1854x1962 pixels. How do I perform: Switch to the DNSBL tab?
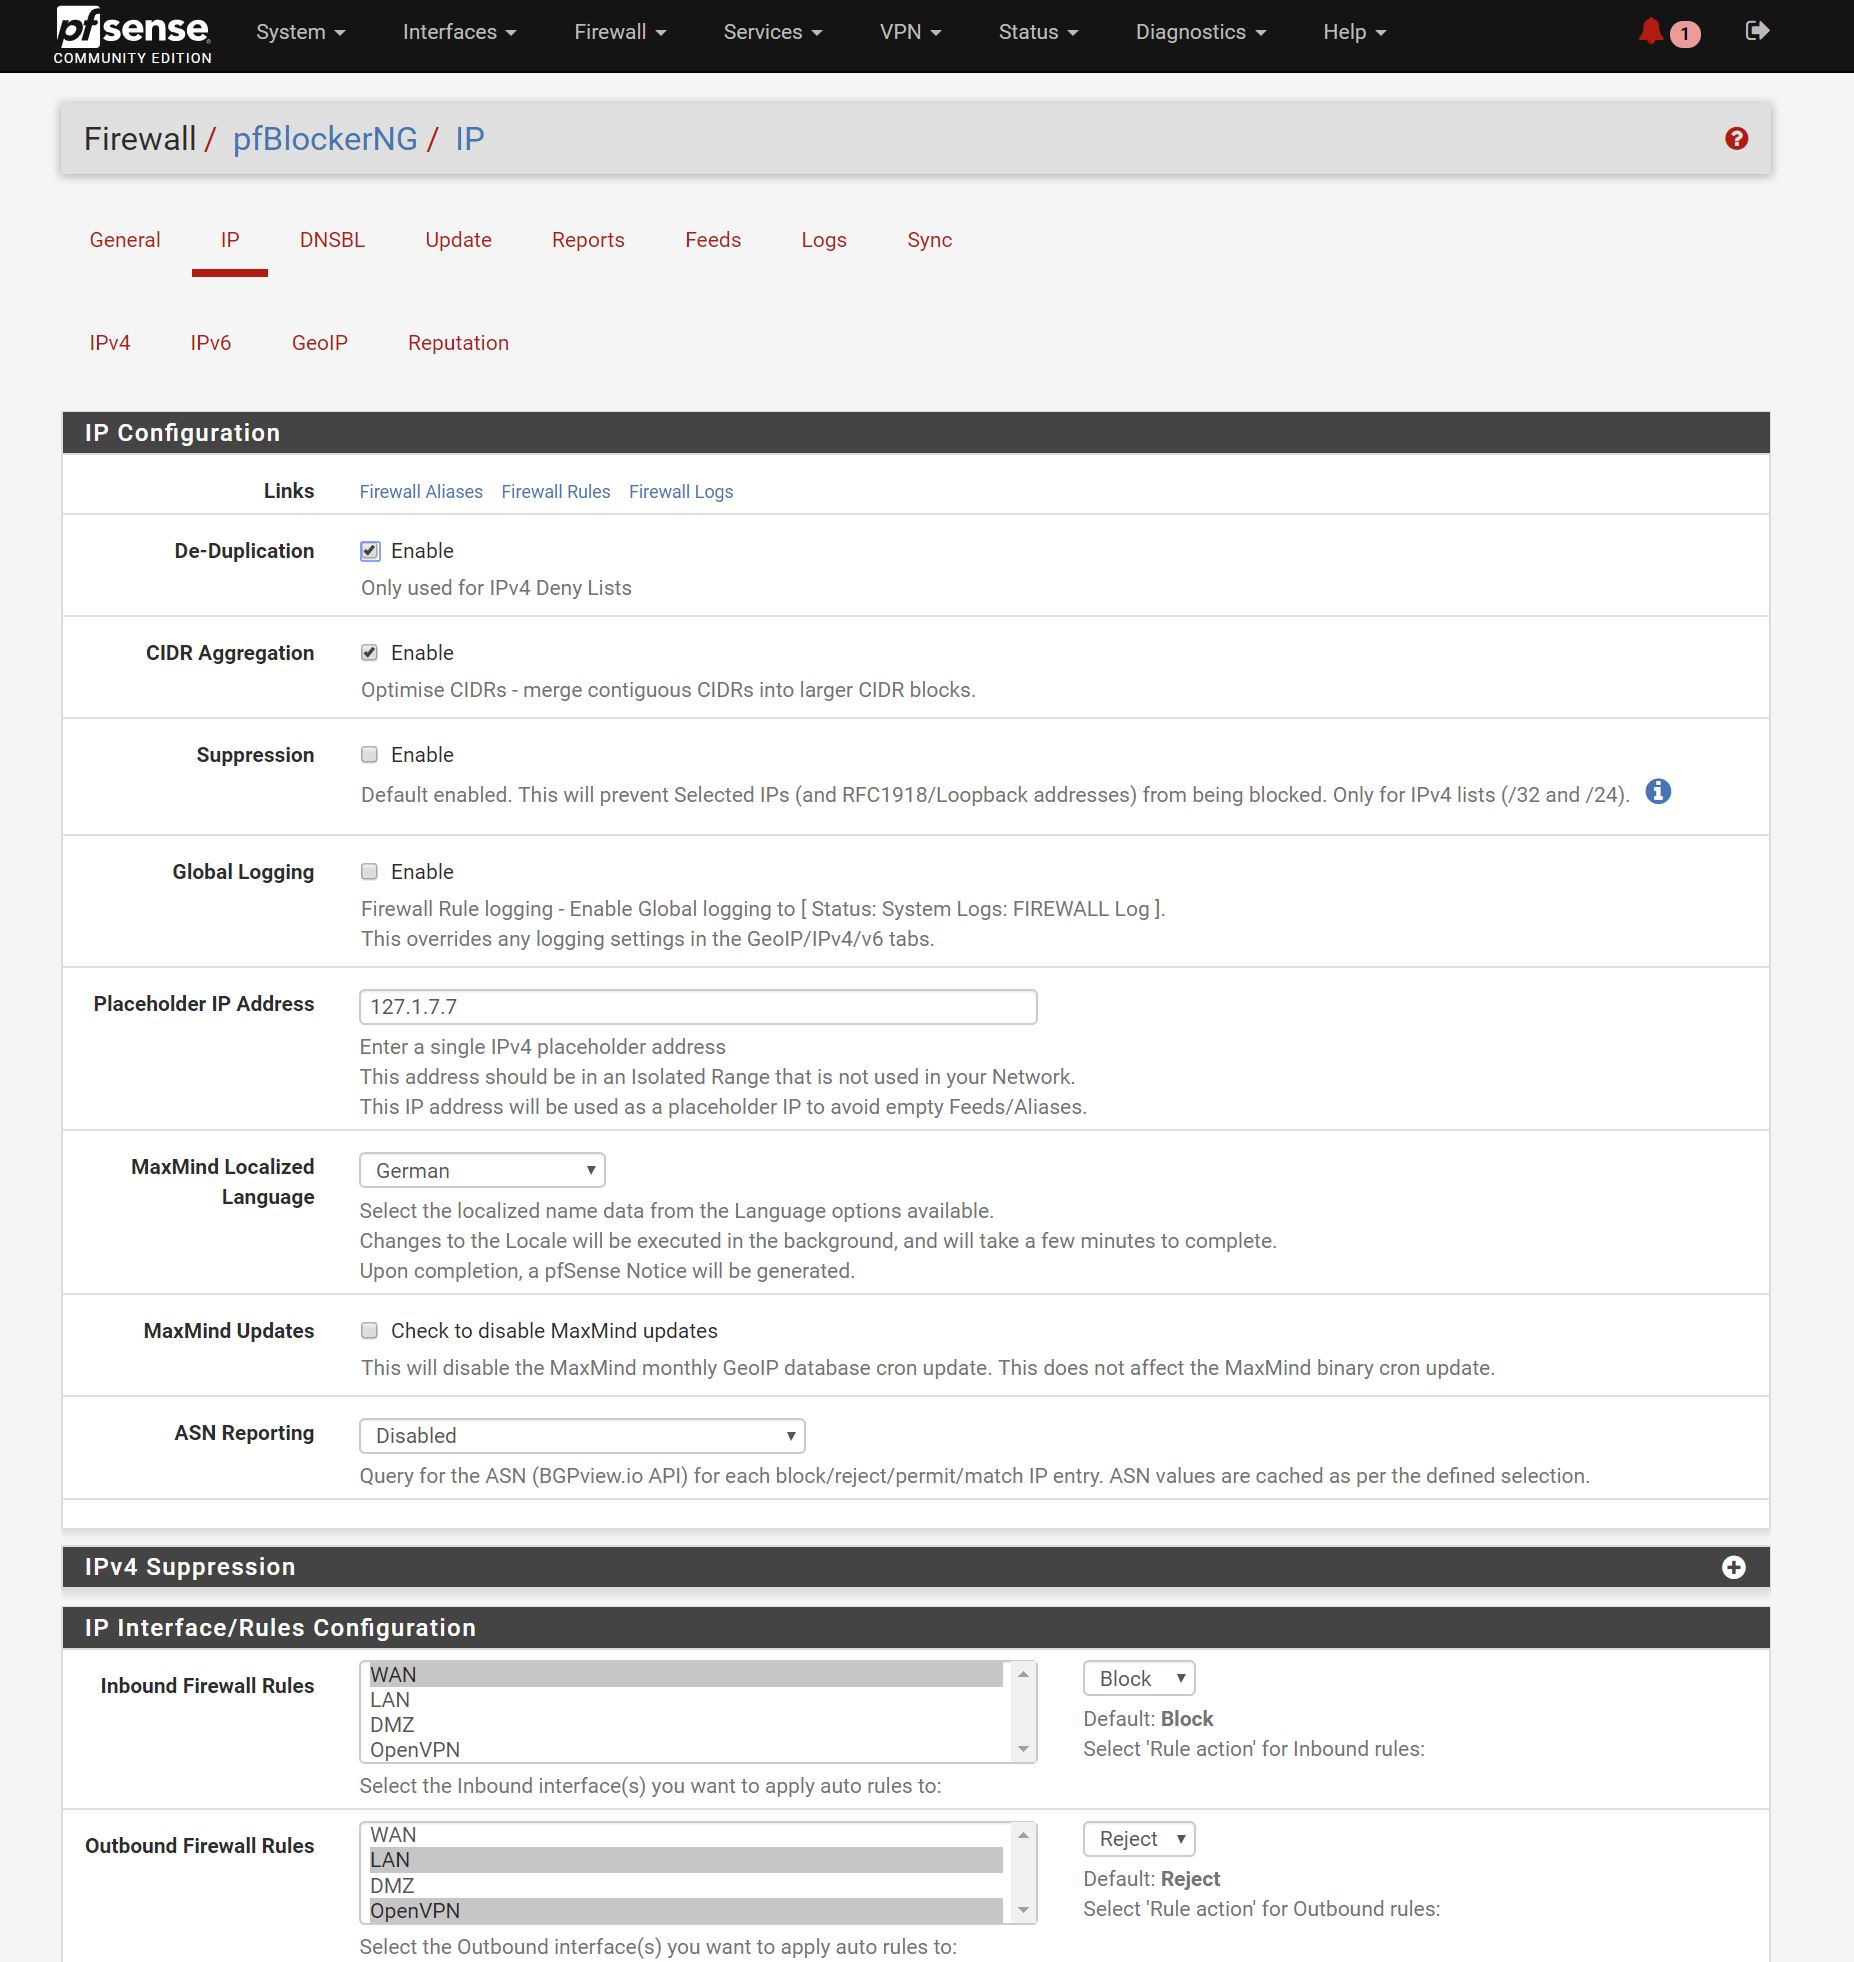click(x=332, y=240)
